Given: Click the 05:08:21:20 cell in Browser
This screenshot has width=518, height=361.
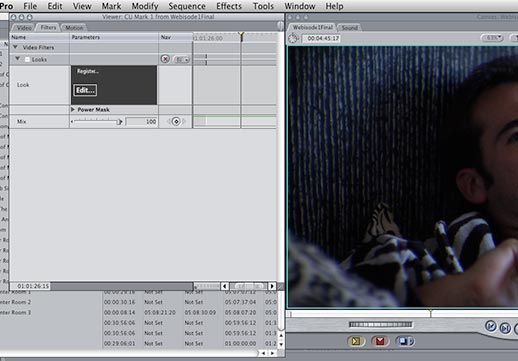Looking at the screenshot, I should click(x=160, y=312).
